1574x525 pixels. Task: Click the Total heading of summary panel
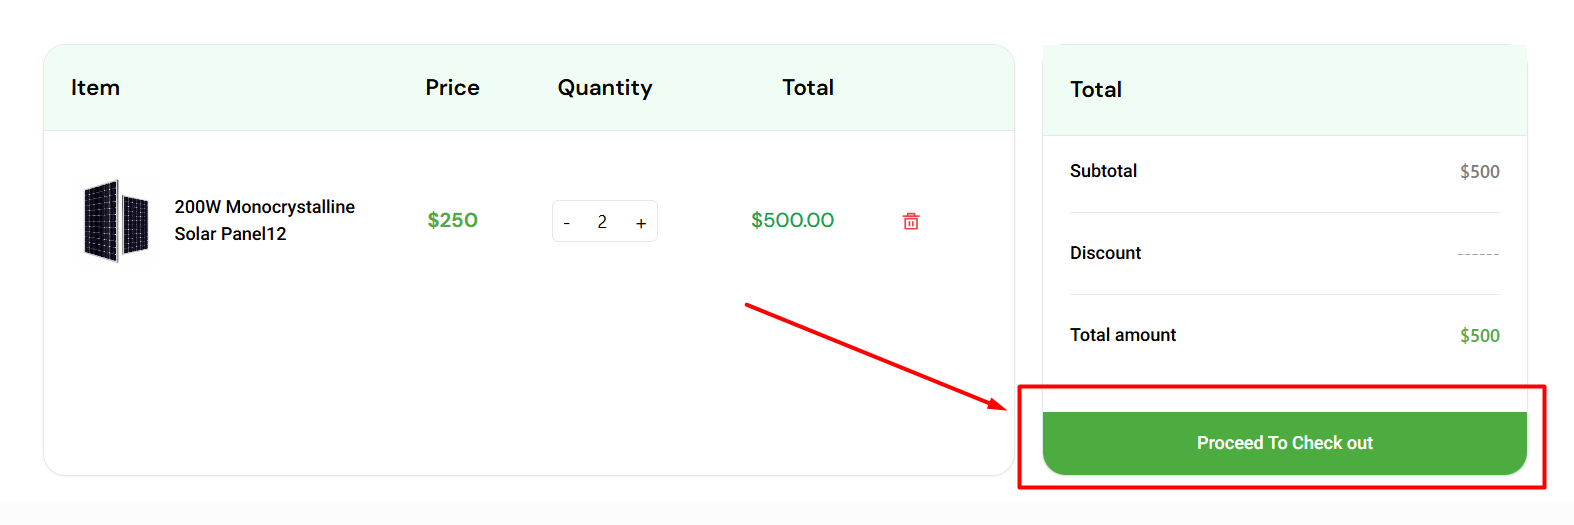[x=1096, y=90]
